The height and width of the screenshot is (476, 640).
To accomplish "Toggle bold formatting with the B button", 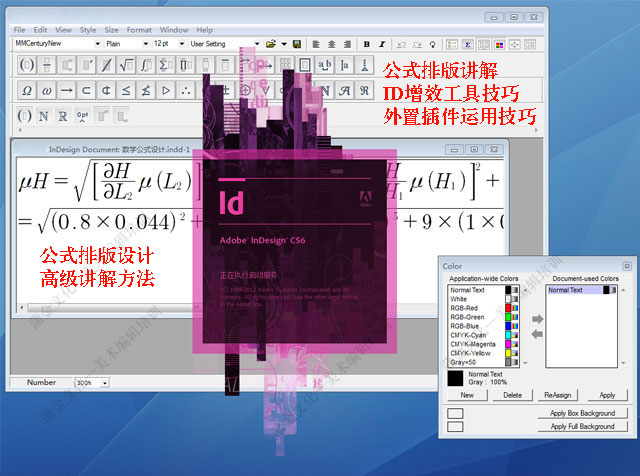I will [x=367, y=44].
